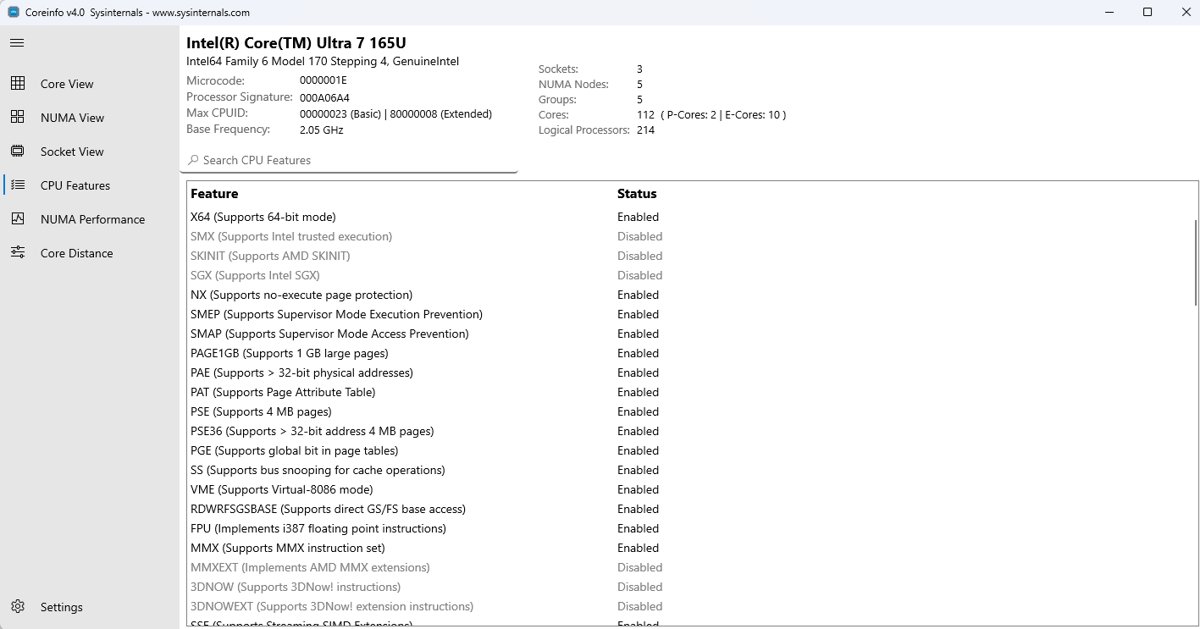This screenshot has width=1200, height=629.
Task: Select the PAE physical addresses row
Action: [x=690, y=373]
